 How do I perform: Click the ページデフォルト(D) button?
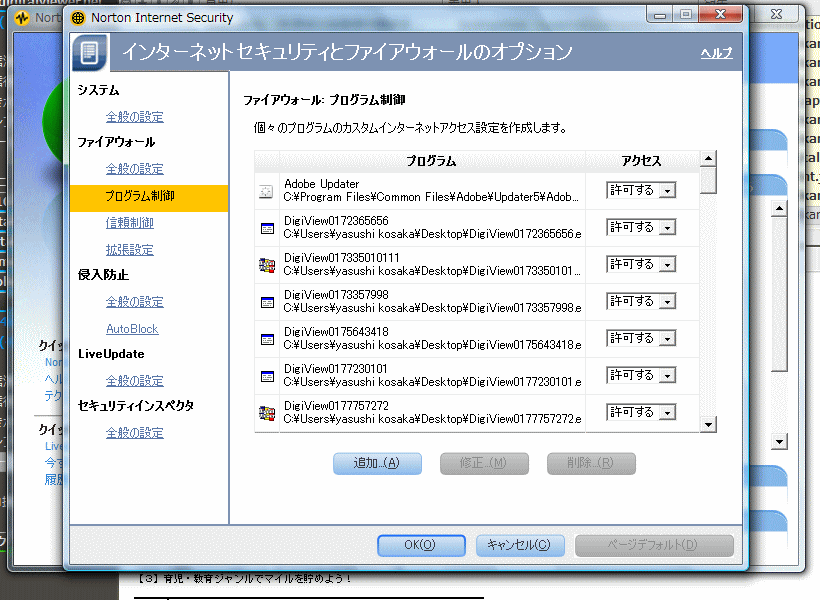point(654,546)
